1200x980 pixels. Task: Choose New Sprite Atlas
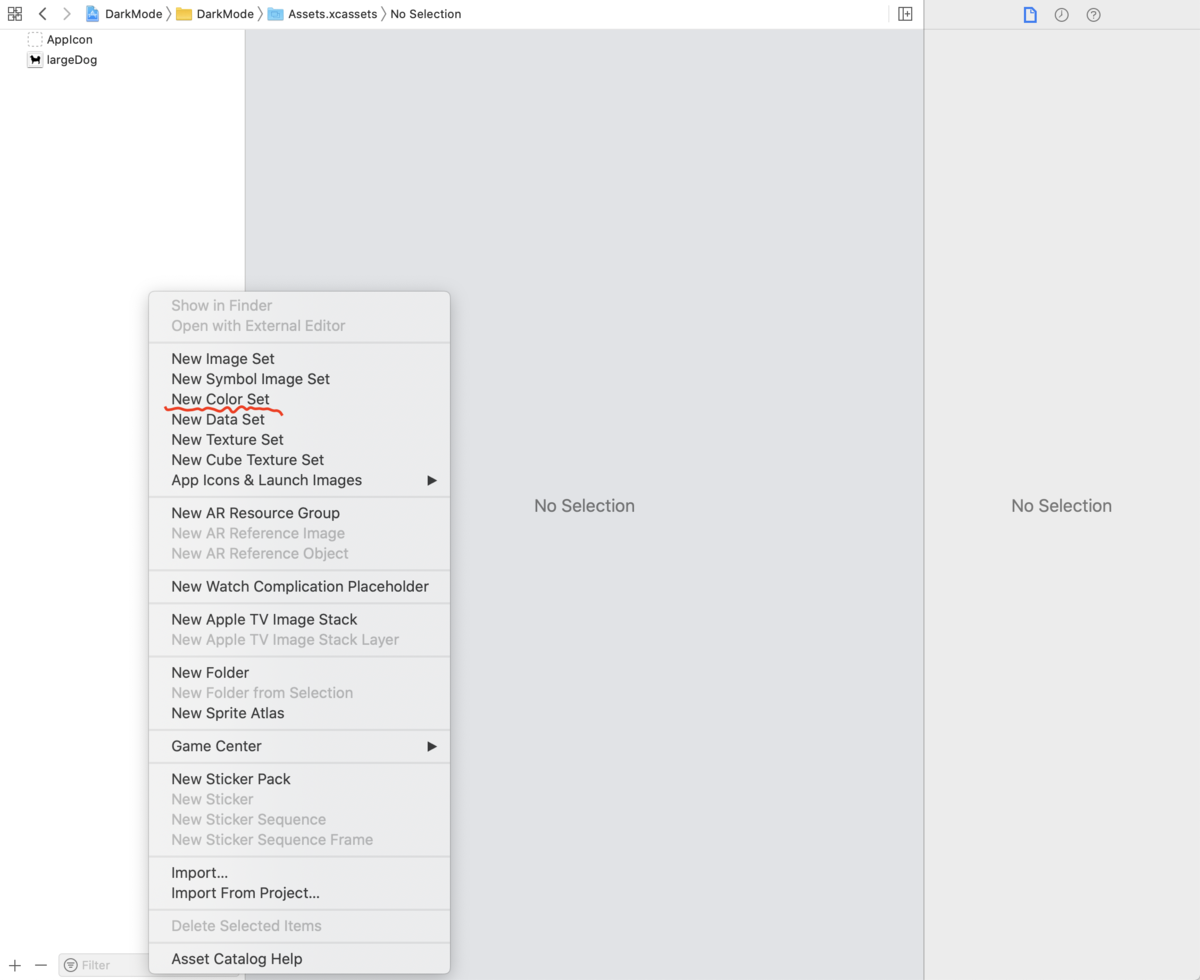coord(299,713)
